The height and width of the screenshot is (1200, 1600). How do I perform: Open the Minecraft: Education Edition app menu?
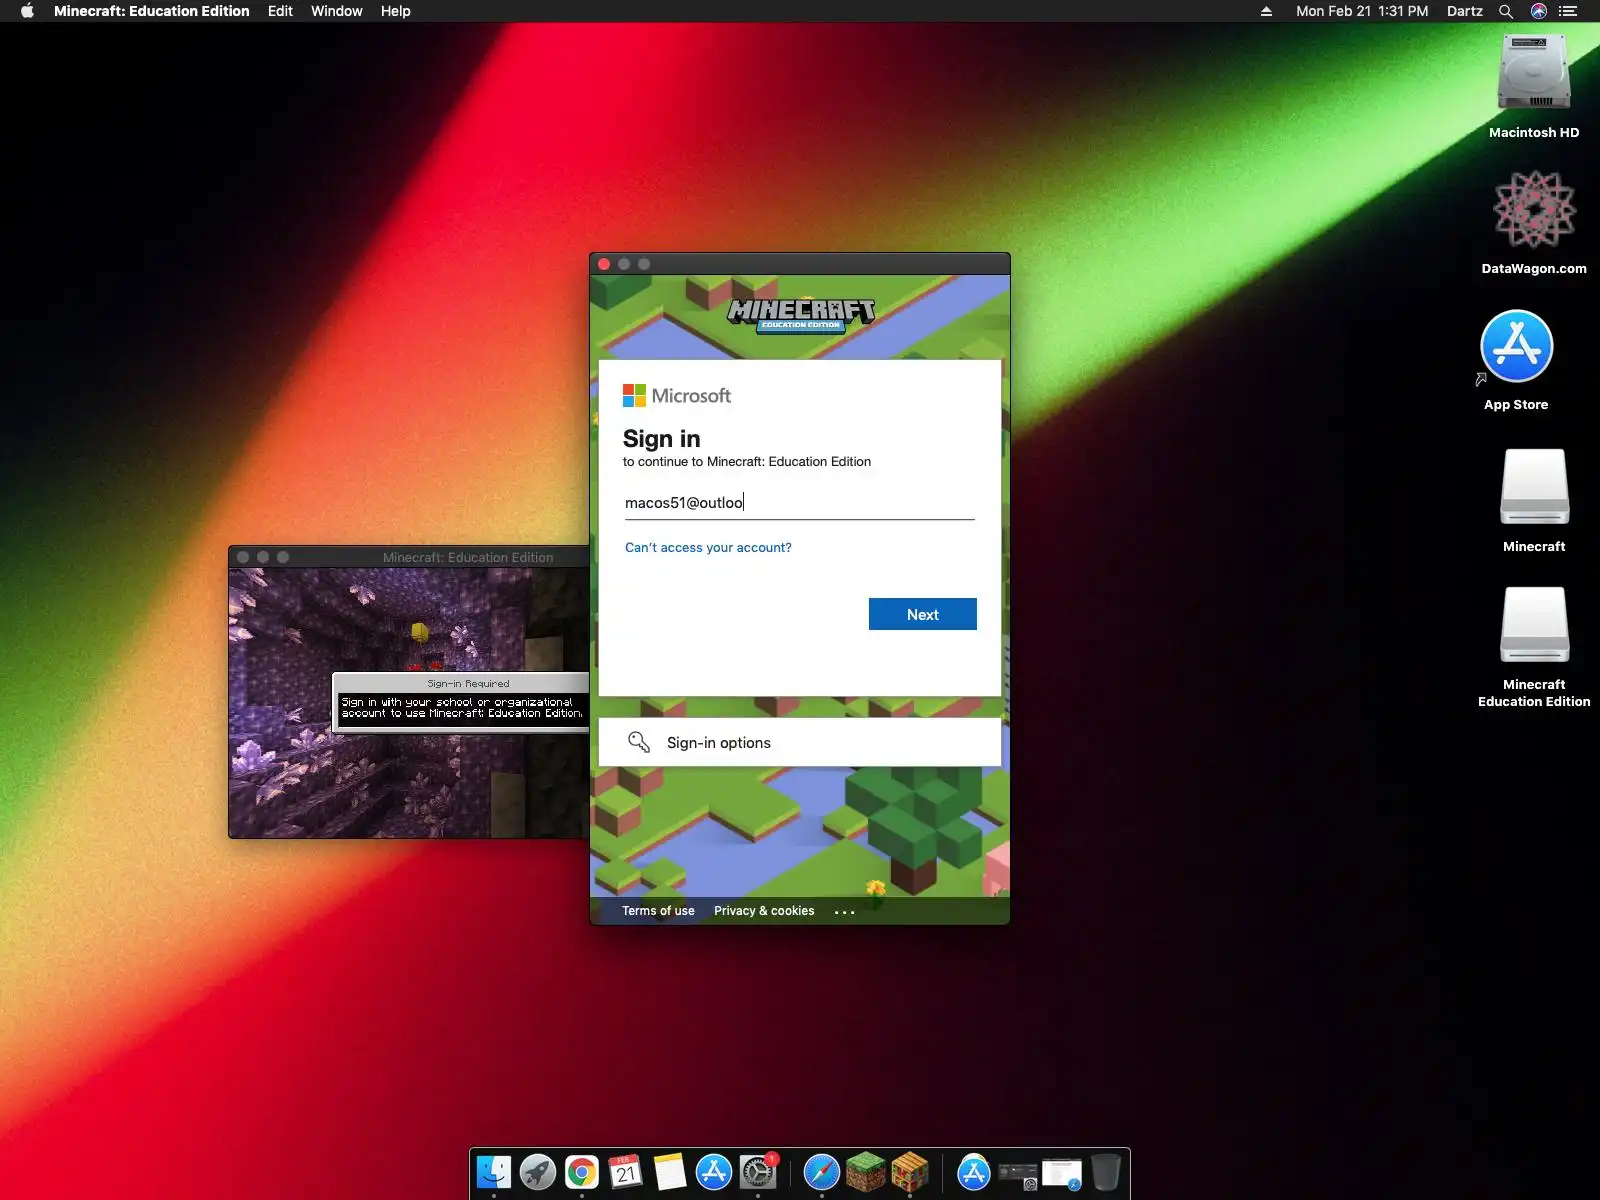(x=152, y=11)
